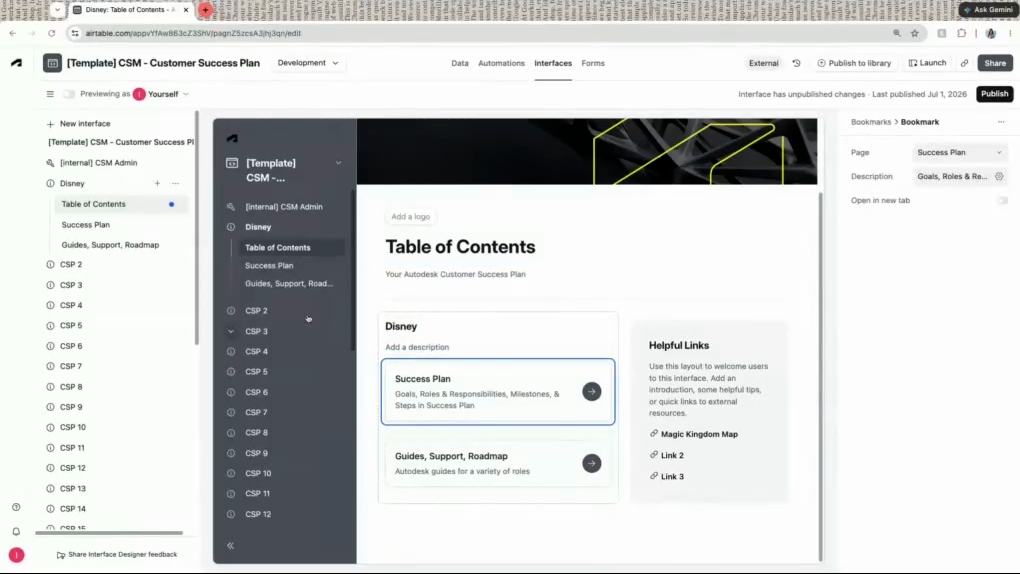Enable the Open in new tab toggle
Viewport: 1020px width, 574px height.
[1002, 200]
